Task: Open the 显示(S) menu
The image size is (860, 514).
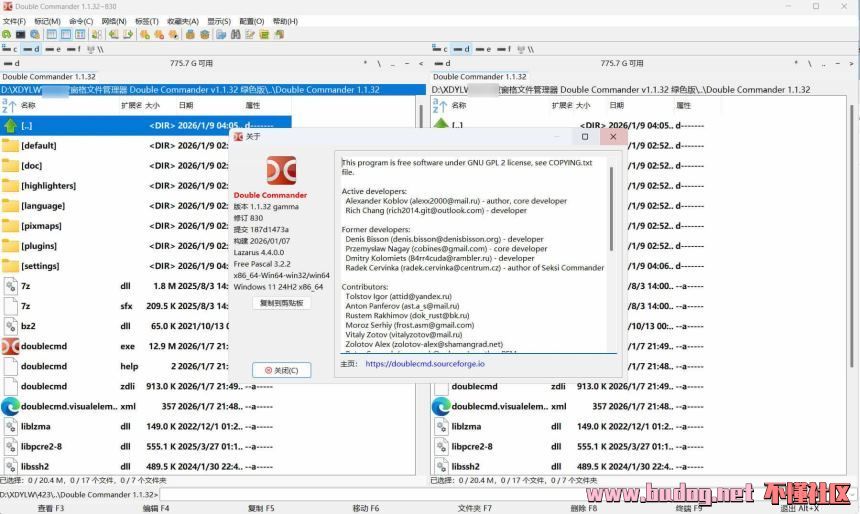Action: (x=219, y=21)
